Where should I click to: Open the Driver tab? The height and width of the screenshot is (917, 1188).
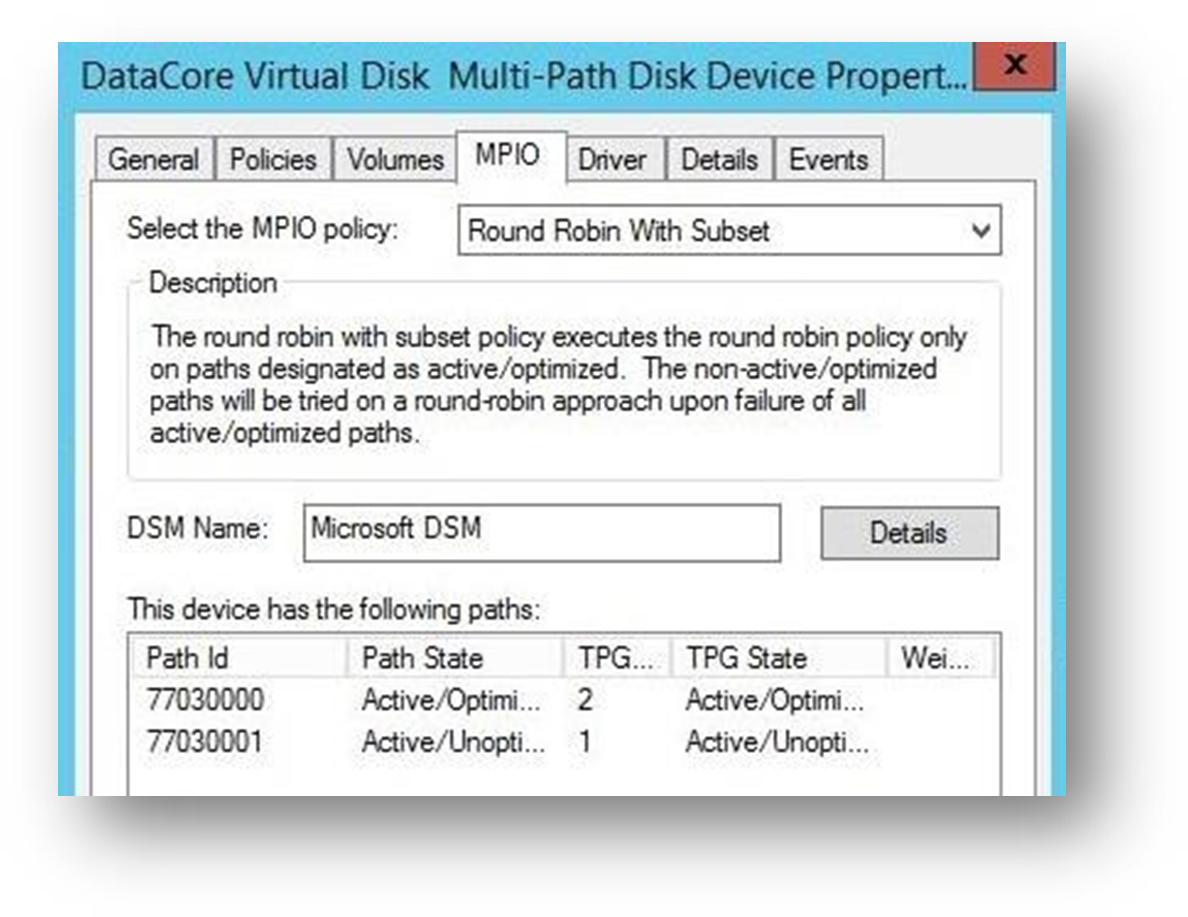tap(612, 160)
